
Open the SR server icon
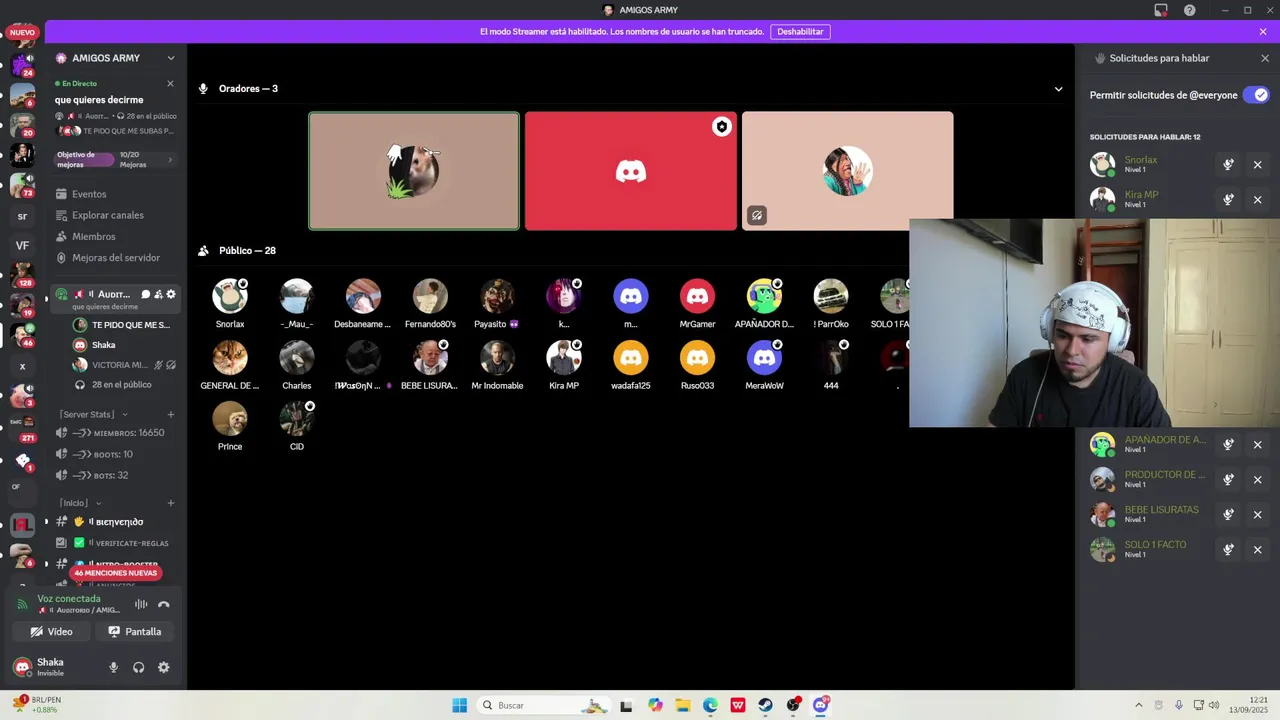click(x=22, y=216)
